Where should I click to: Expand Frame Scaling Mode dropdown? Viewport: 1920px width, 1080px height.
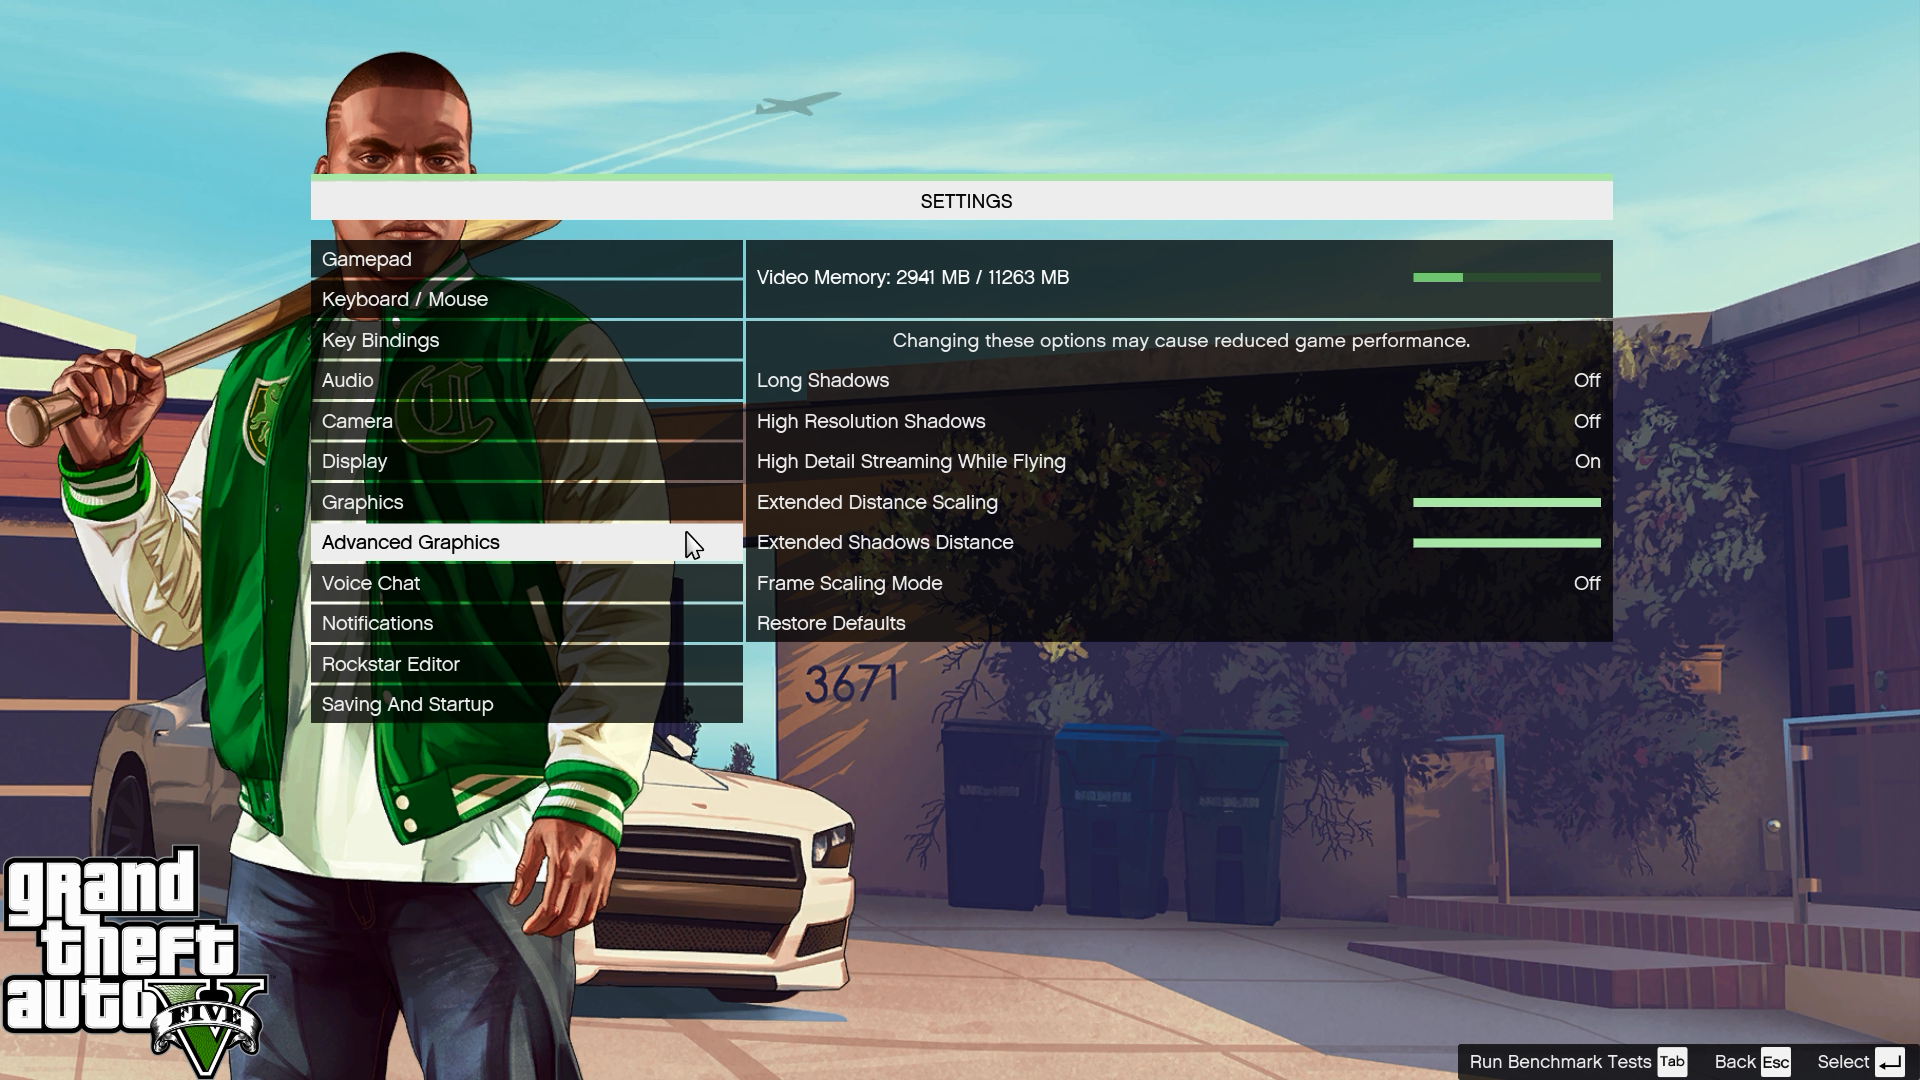pyautogui.click(x=1588, y=582)
